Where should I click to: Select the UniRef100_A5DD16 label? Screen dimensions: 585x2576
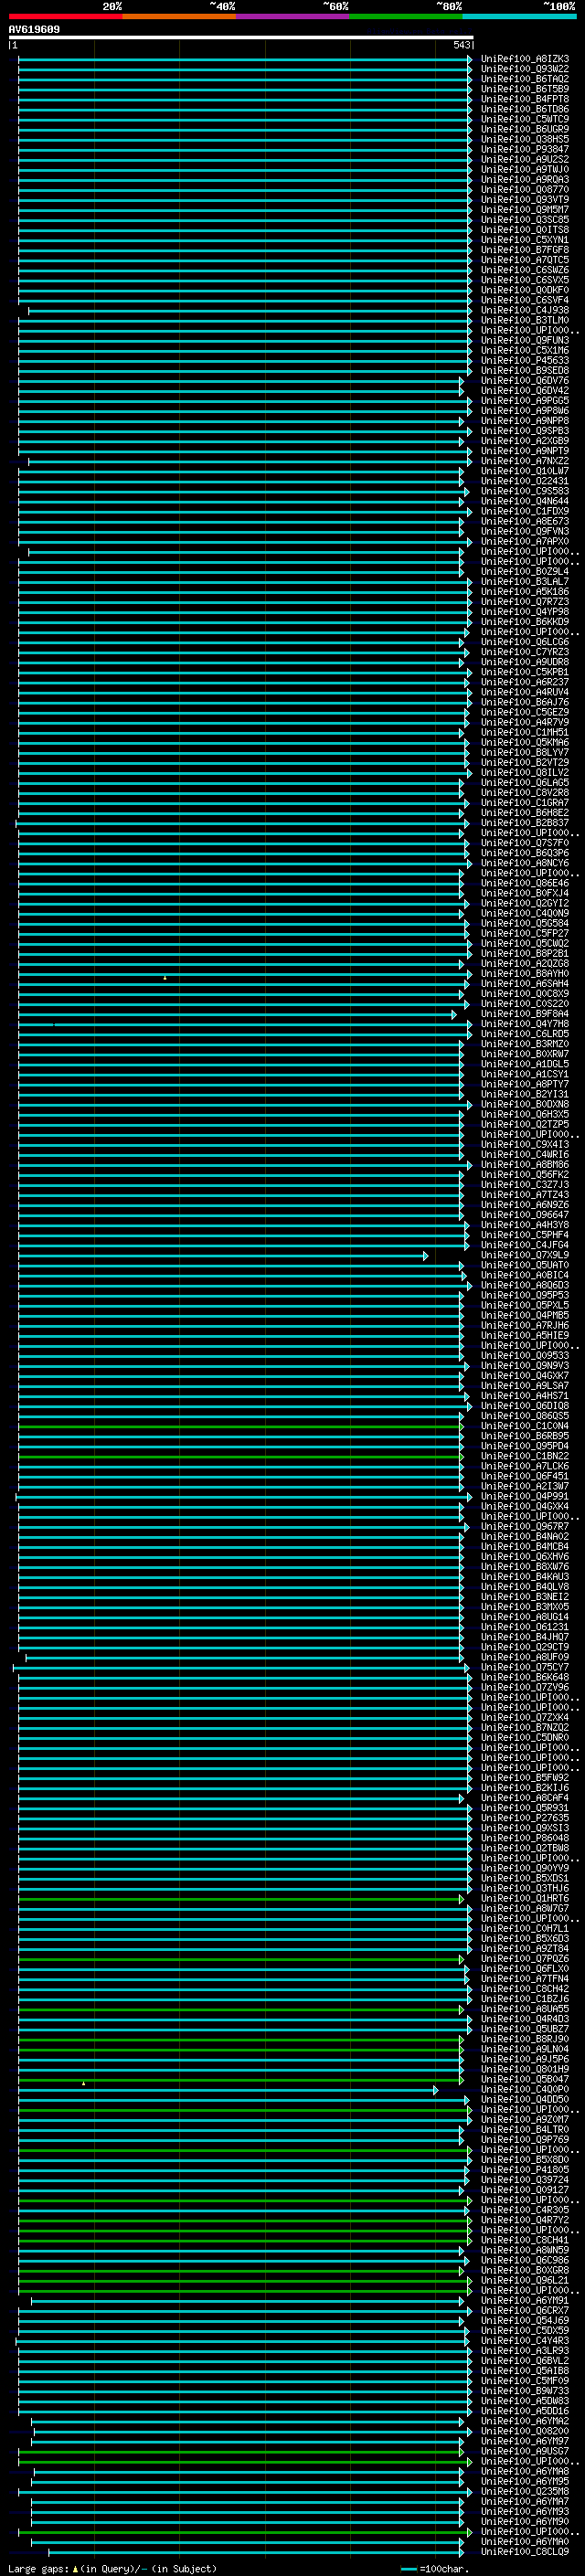[525, 2411]
